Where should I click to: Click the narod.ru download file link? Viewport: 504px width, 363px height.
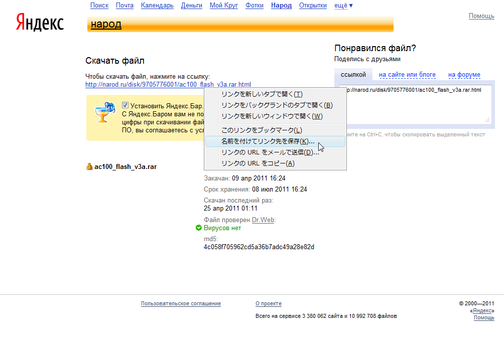click(168, 84)
